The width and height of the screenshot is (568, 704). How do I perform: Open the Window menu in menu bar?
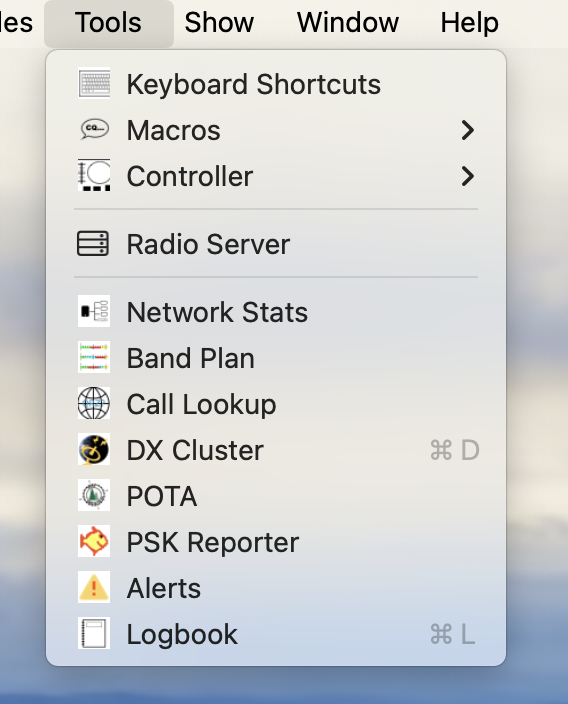348,22
